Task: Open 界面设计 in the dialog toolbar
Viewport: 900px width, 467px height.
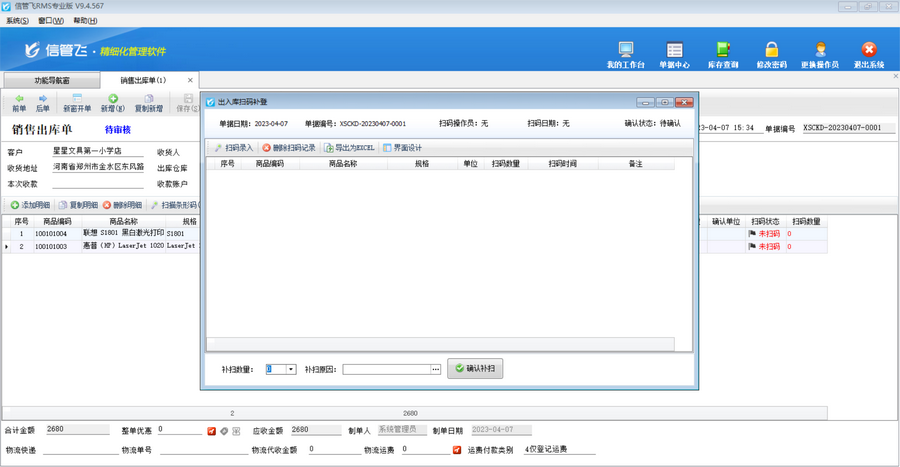Action: tap(402, 148)
